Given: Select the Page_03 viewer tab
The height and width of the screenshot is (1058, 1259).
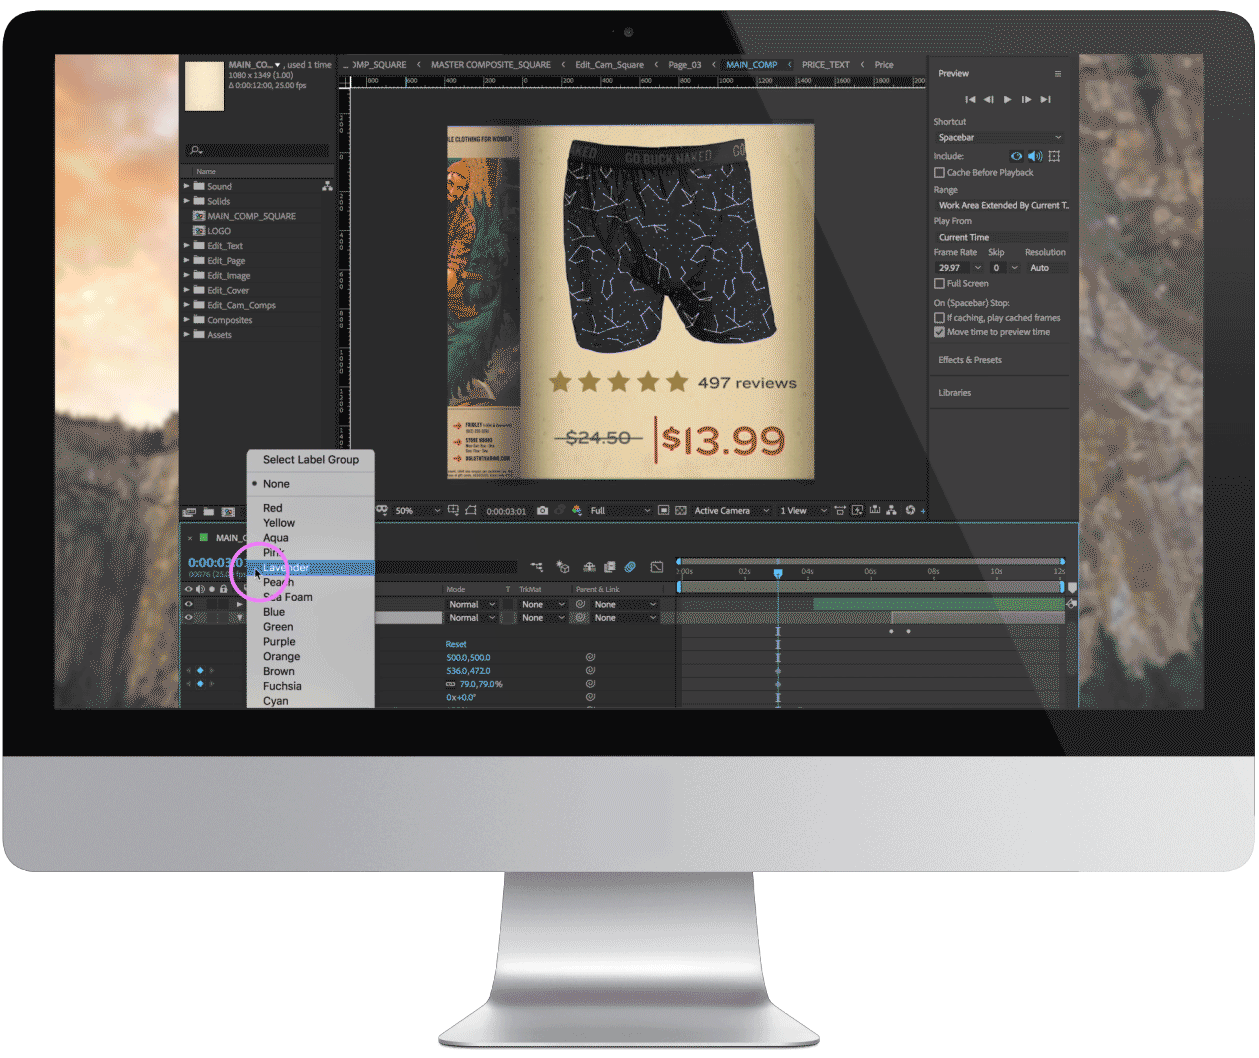Looking at the screenshot, I should pos(685,65).
